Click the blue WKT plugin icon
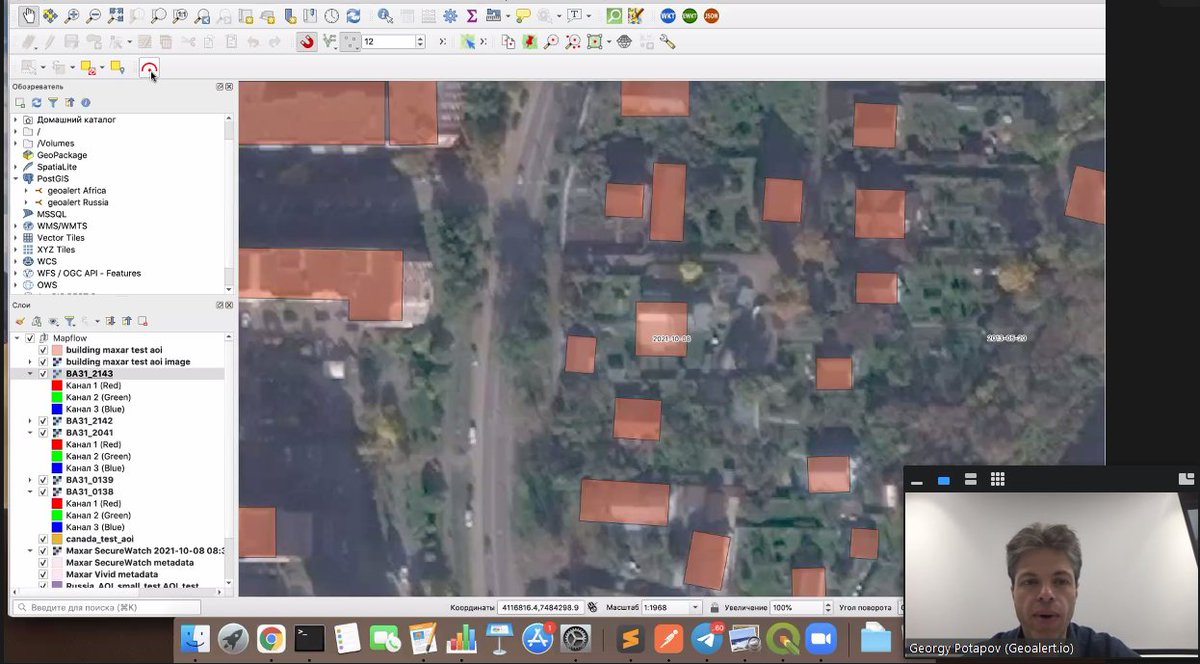This screenshot has width=1200, height=664. (667, 16)
